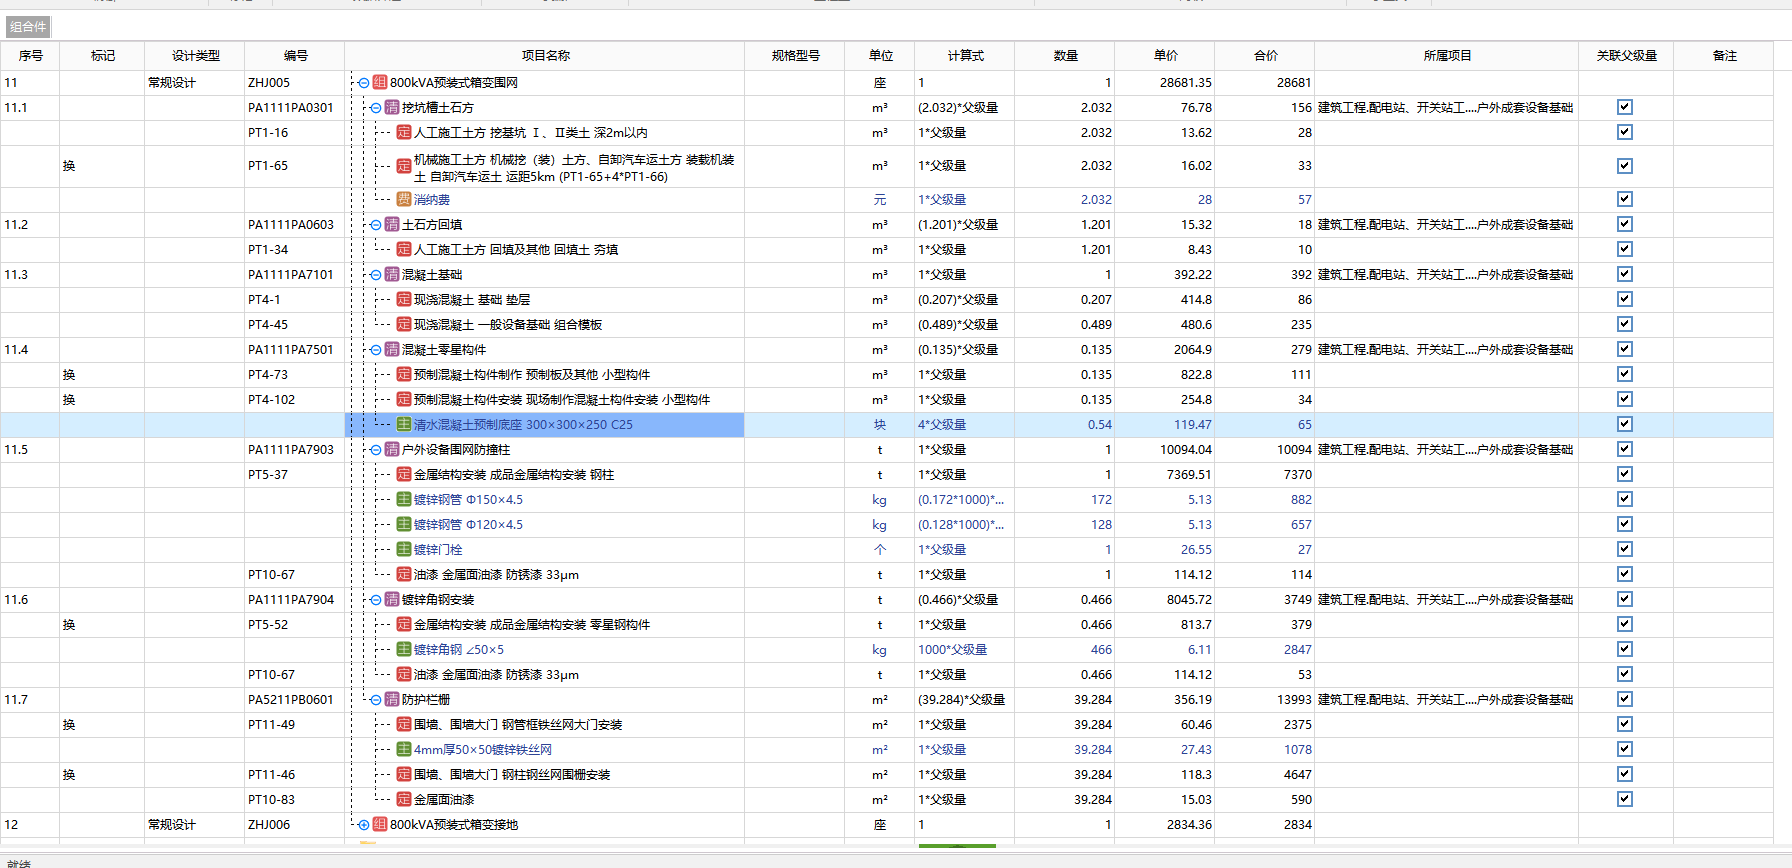Image resolution: width=1792 pixels, height=868 pixels.
Task: Click the 所属项目 column header
Action: point(1447,56)
